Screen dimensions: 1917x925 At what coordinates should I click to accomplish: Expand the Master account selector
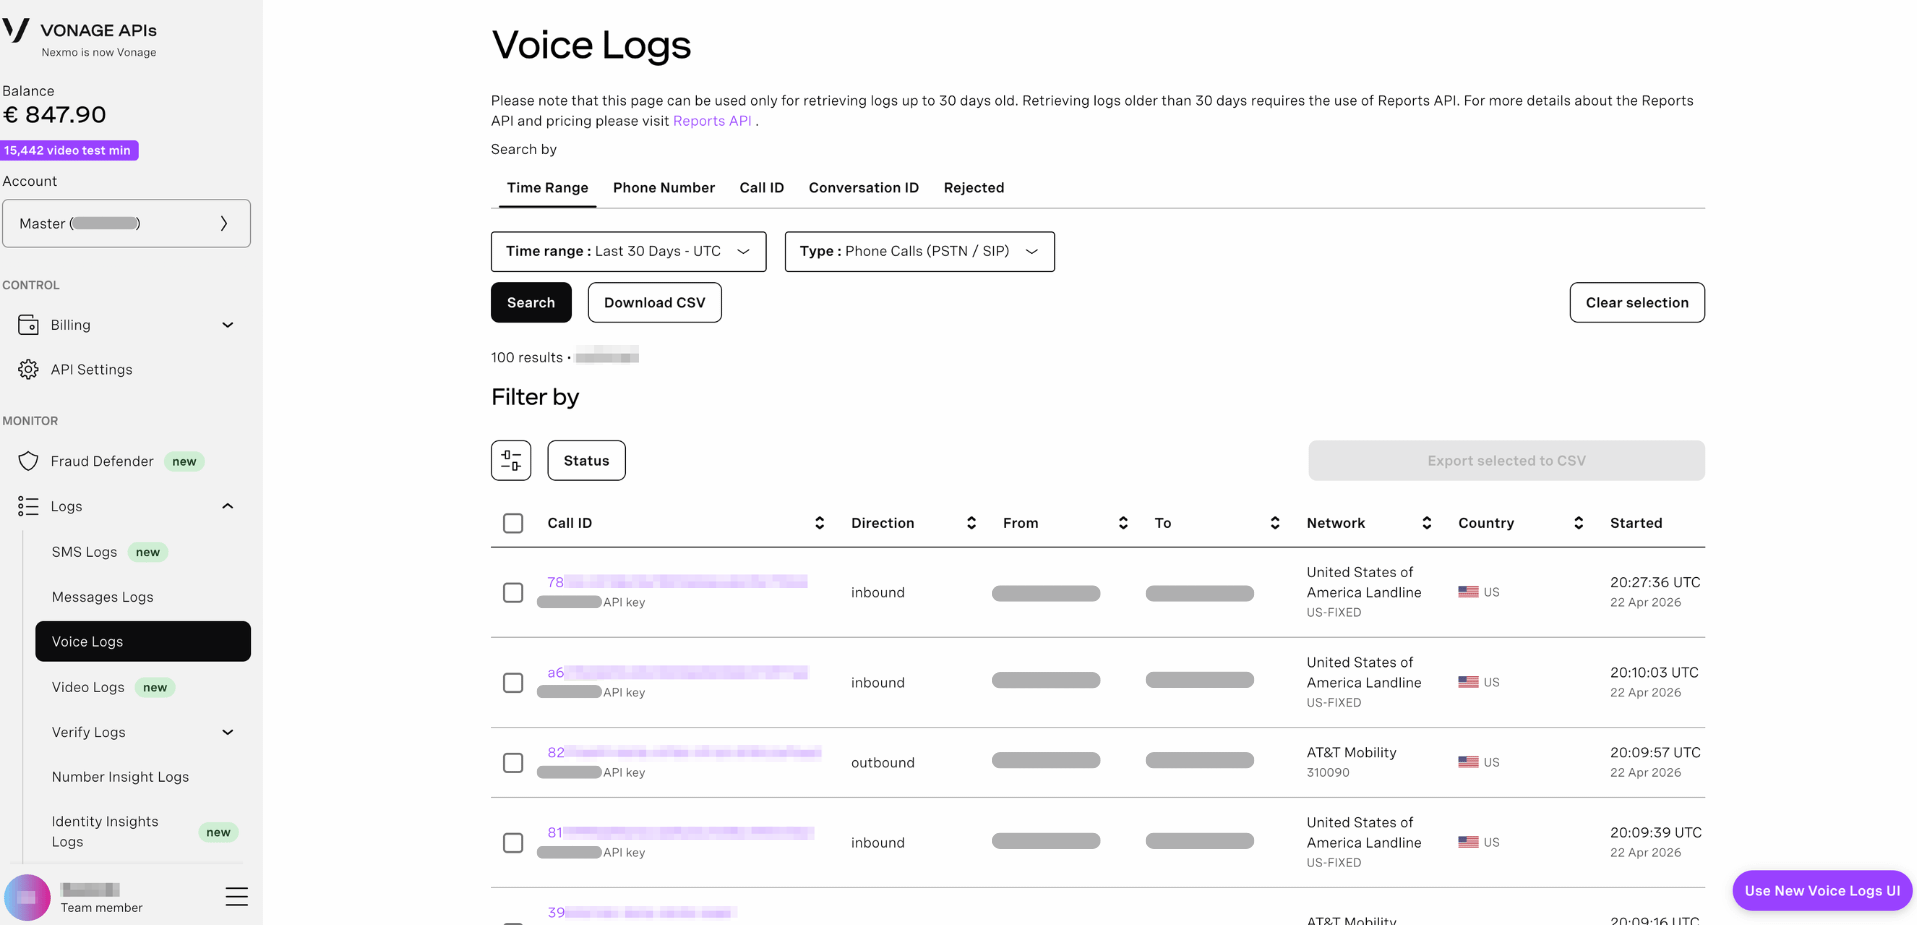click(126, 224)
